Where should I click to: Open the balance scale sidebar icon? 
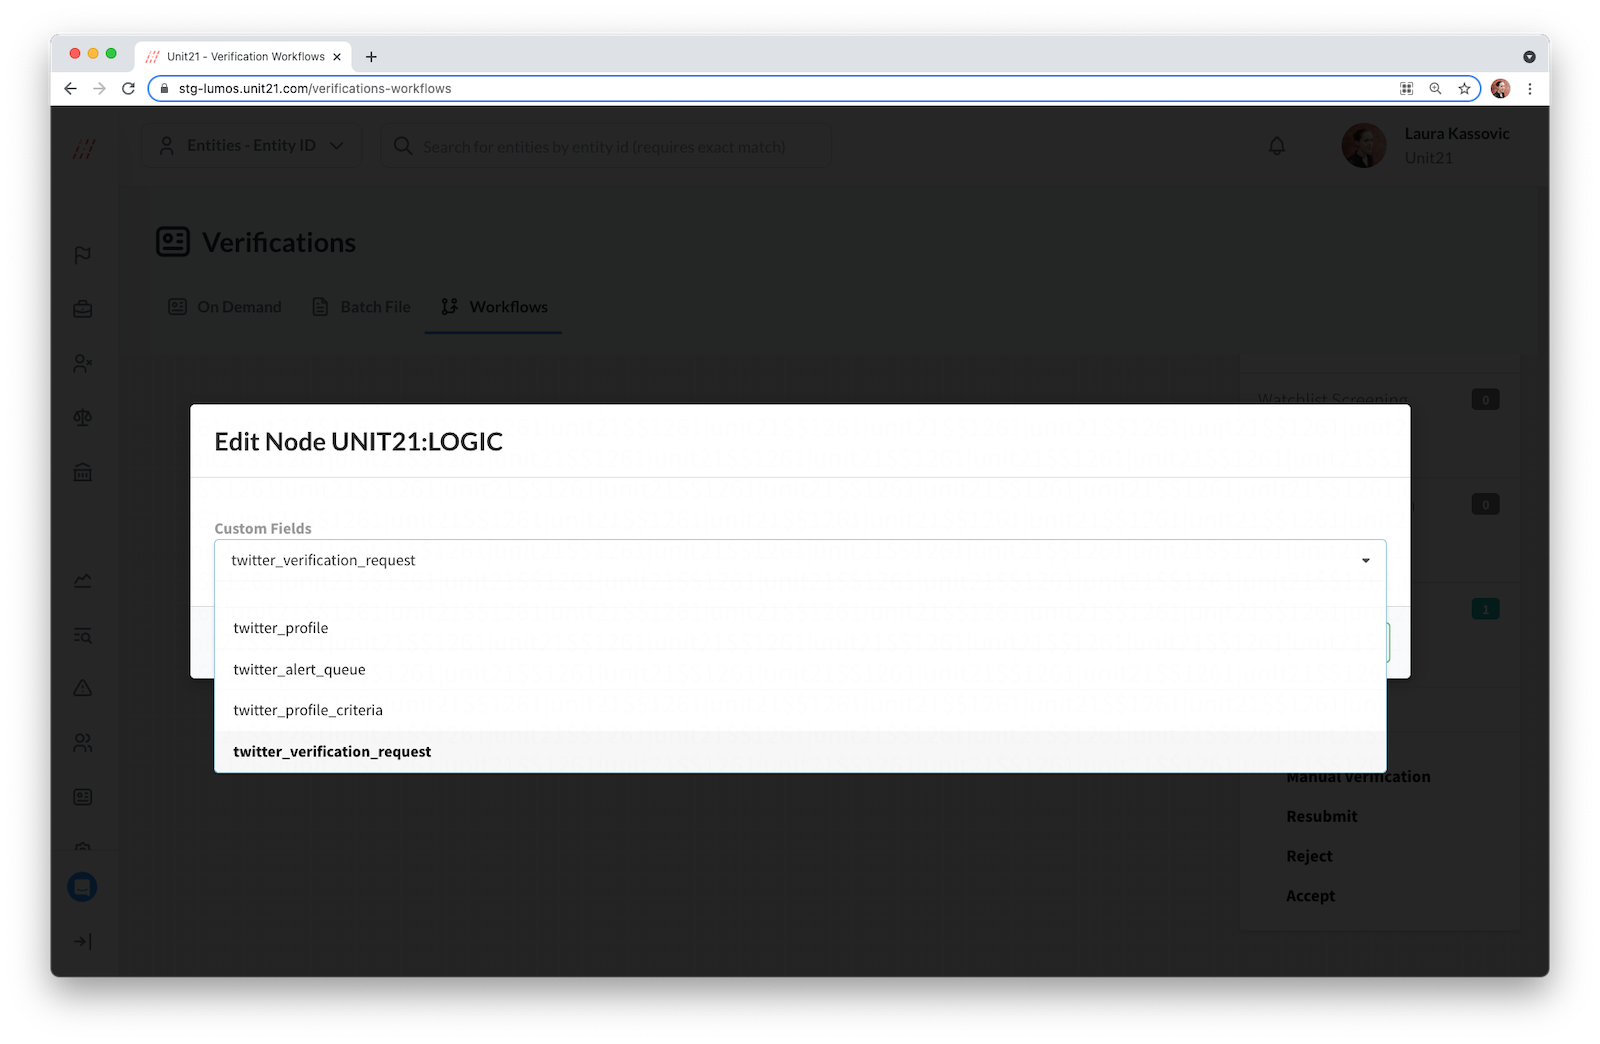tap(83, 418)
